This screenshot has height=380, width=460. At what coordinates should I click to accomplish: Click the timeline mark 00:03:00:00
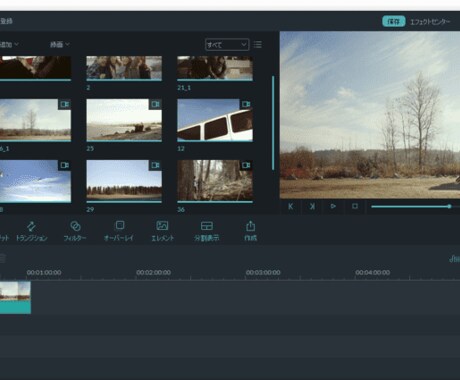pos(263,273)
